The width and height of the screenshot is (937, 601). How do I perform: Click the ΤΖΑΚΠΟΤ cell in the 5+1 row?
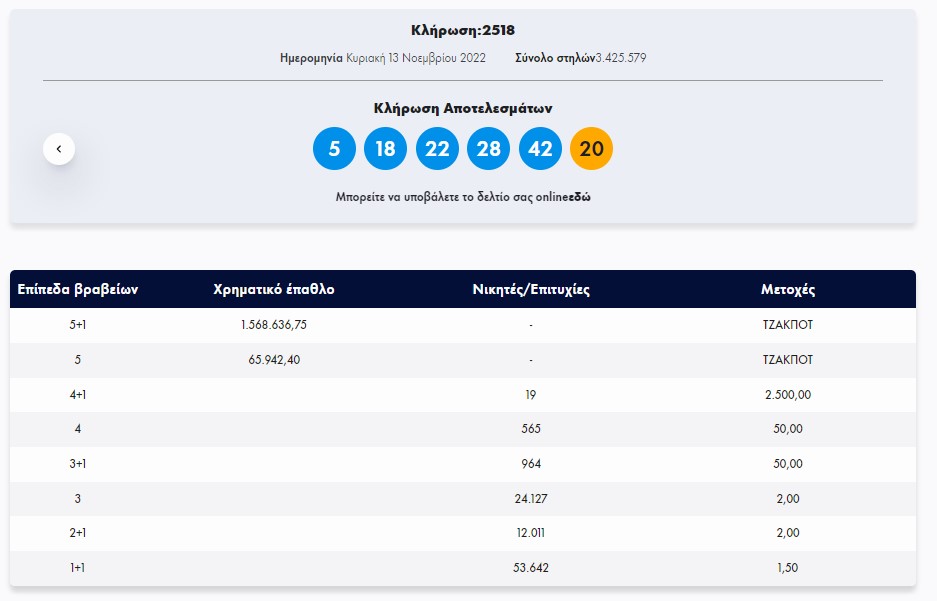pos(788,325)
